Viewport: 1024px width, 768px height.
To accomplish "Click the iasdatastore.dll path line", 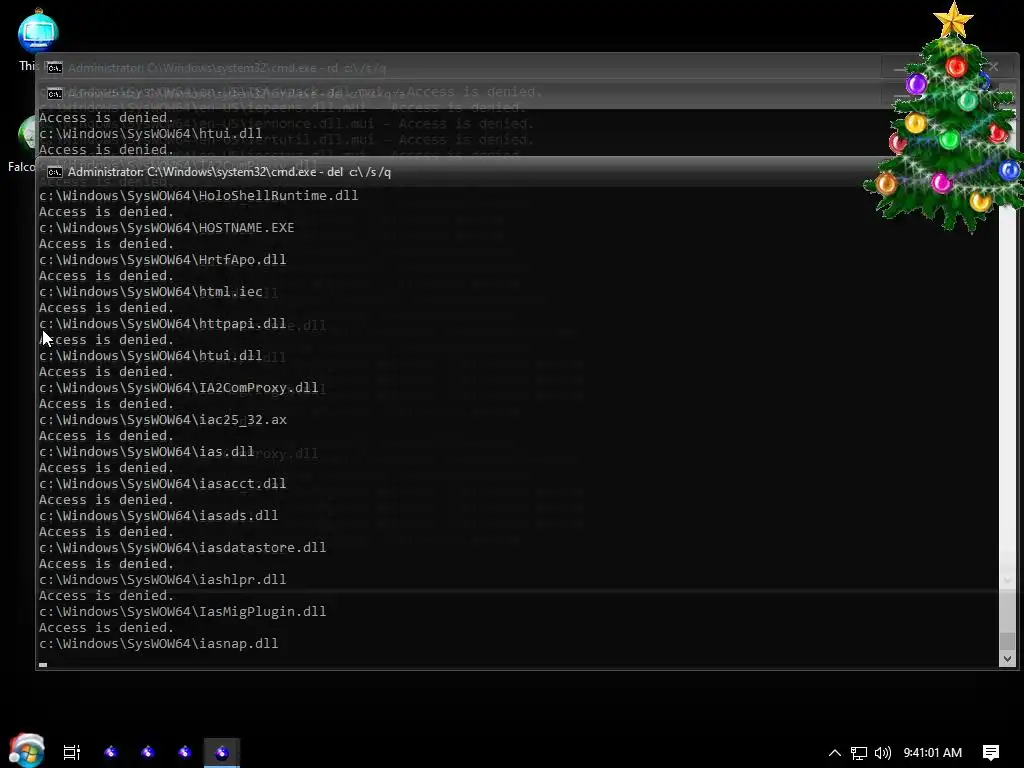I will 183,547.
